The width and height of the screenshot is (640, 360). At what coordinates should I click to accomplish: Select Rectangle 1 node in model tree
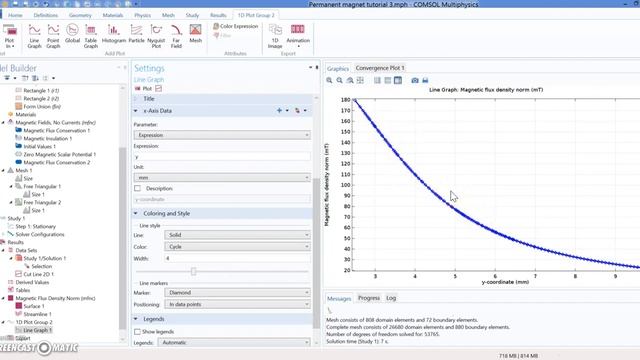coord(41,91)
